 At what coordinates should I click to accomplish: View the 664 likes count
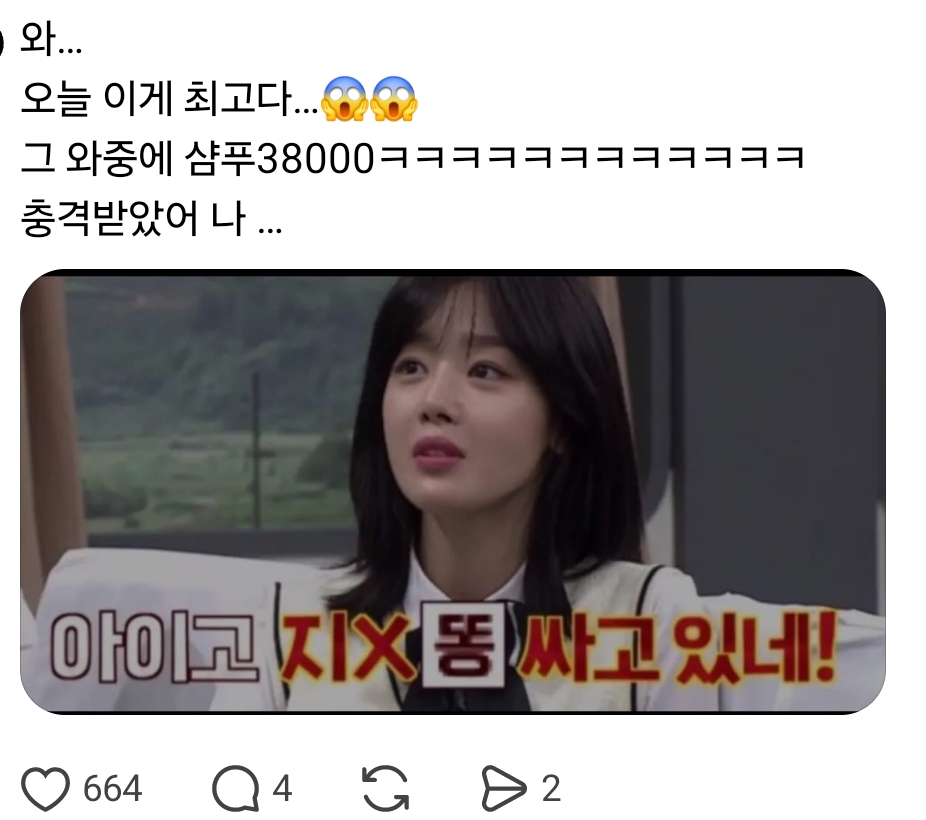112,789
